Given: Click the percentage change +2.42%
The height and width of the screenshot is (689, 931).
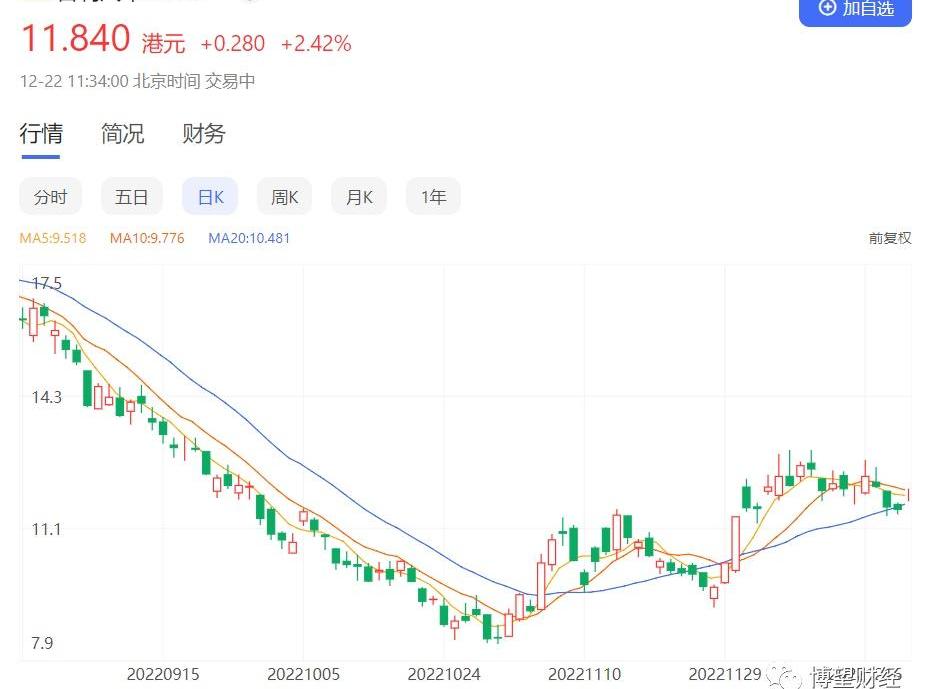Looking at the screenshot, I should click(x=316, y=43).
